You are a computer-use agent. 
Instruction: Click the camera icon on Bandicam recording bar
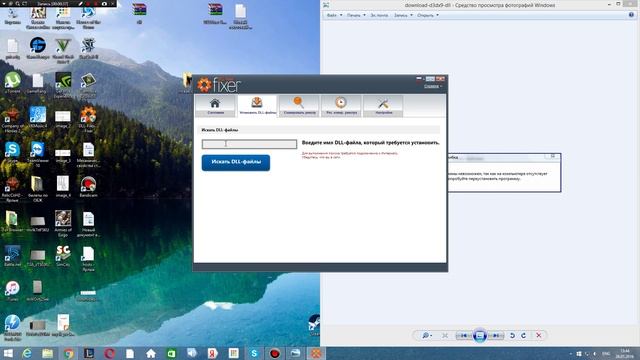coord(104,3)
